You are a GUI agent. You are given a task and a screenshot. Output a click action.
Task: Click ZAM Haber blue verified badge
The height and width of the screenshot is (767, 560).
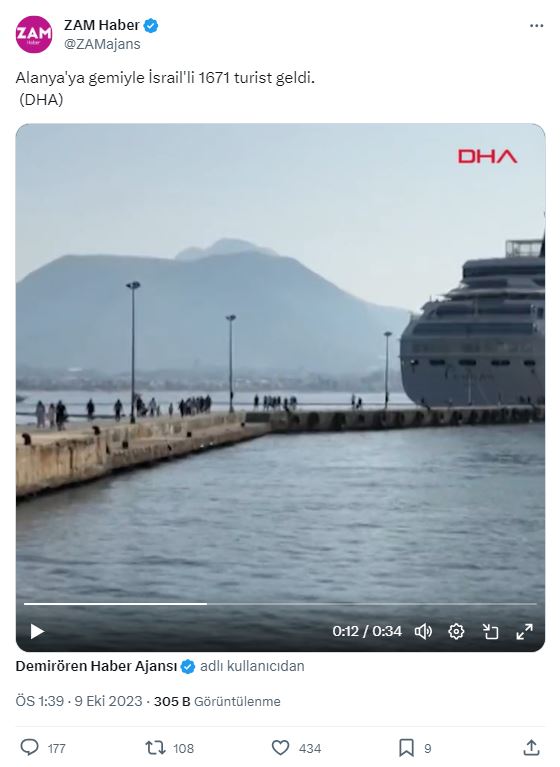tap(151, 25)
